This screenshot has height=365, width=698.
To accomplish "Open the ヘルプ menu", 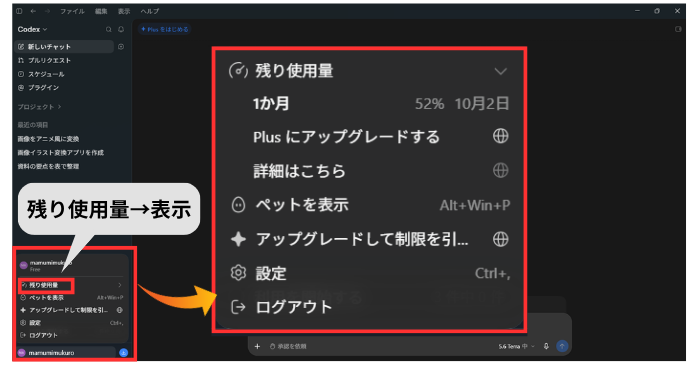I will (x=150, y=11).
